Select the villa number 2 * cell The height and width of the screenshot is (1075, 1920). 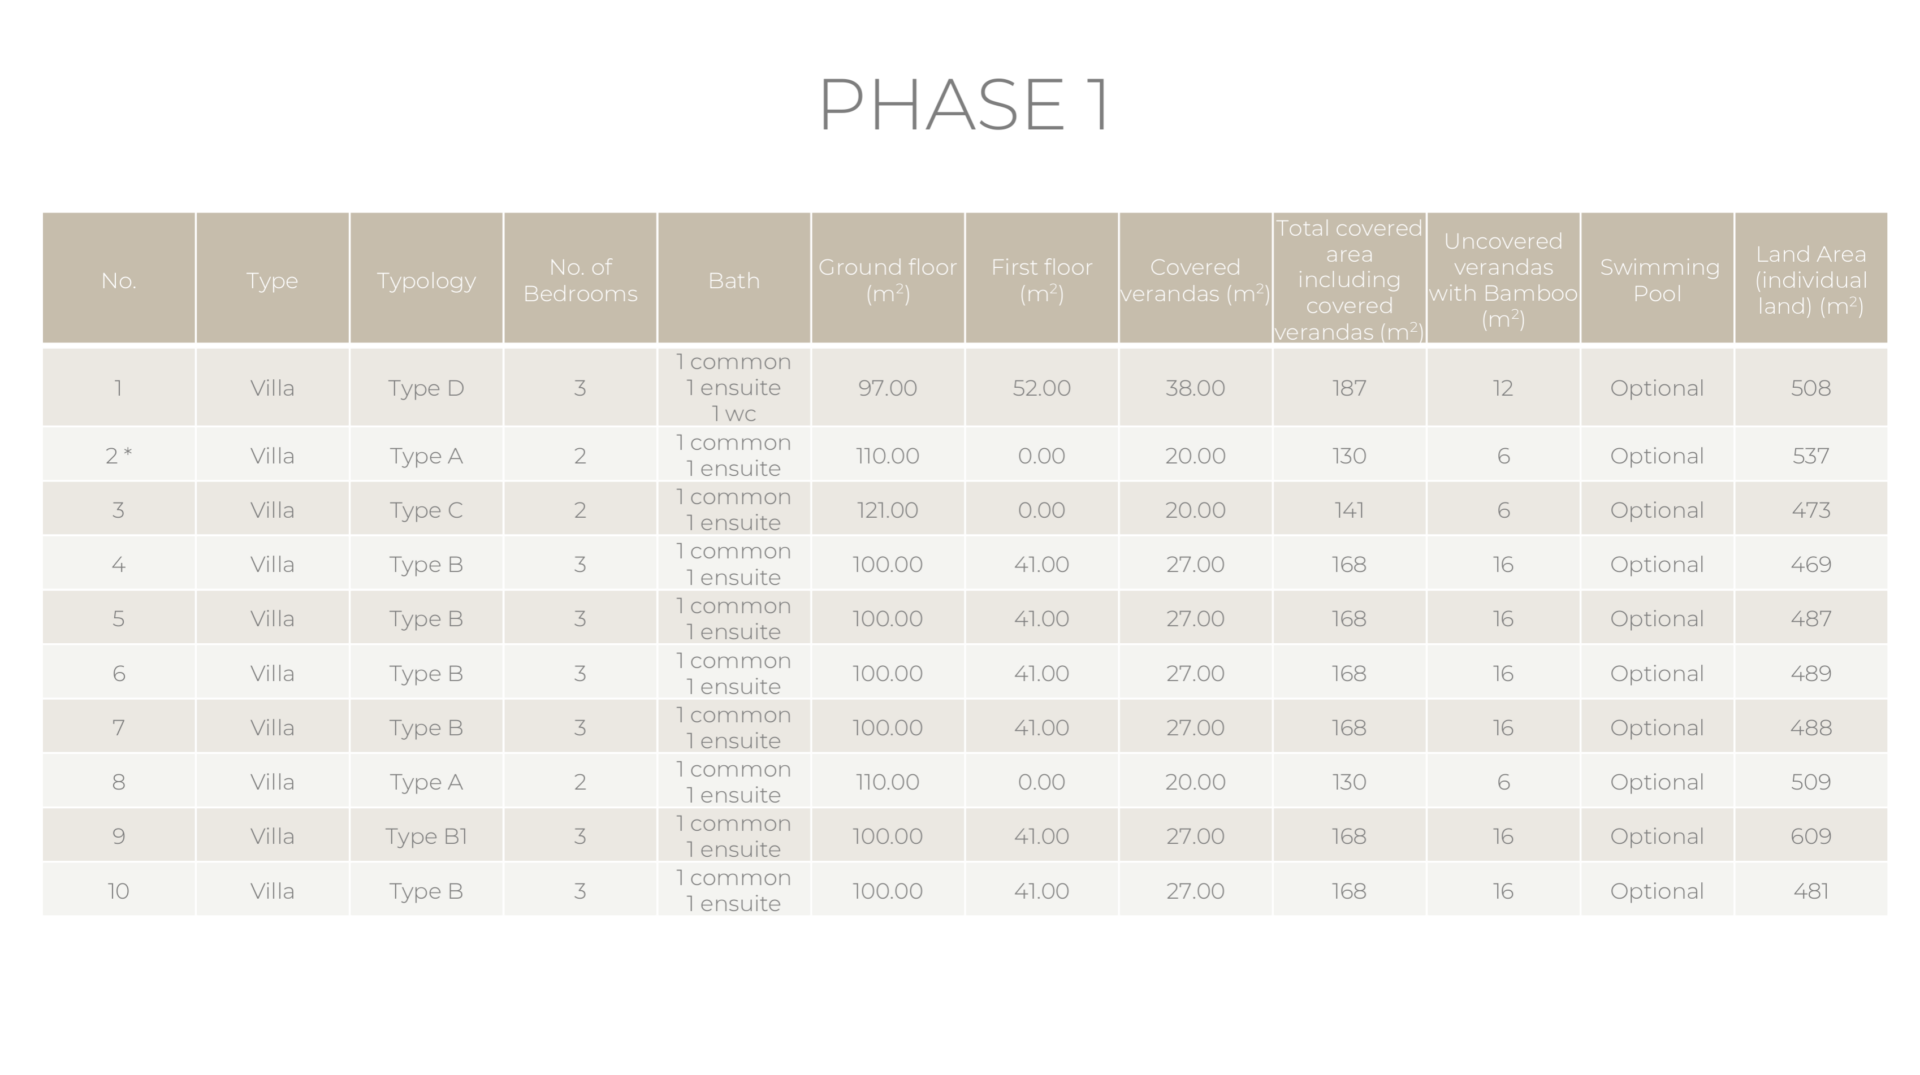tap(118, 456)
